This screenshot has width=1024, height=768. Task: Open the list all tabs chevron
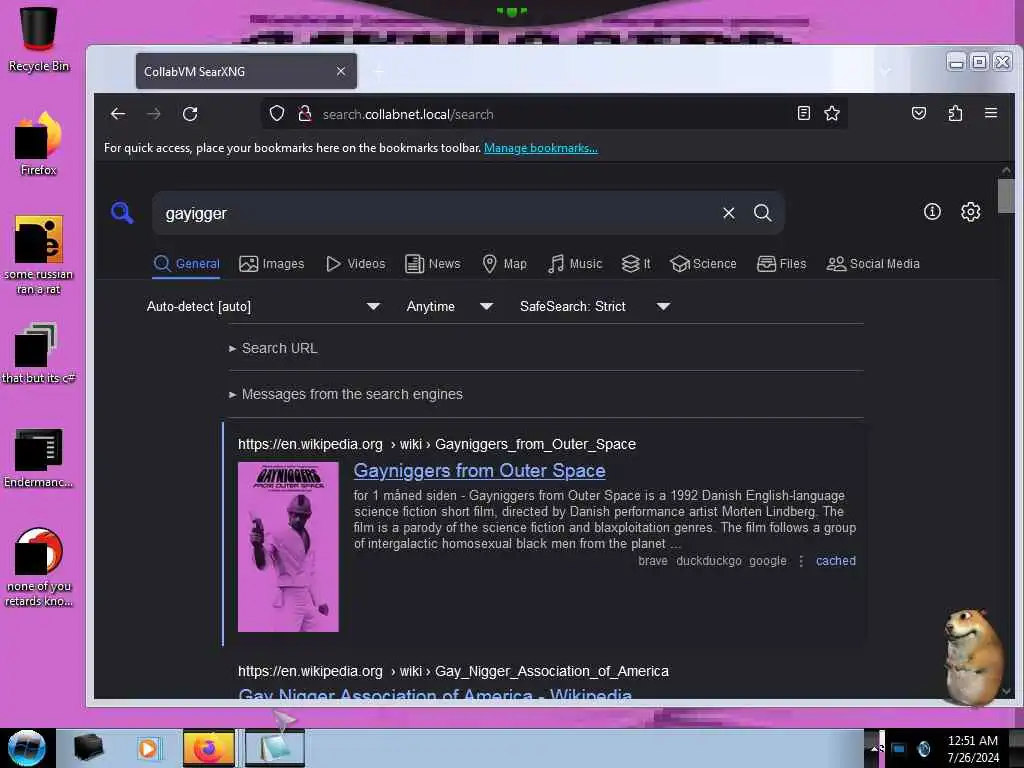tap(886, 71)
